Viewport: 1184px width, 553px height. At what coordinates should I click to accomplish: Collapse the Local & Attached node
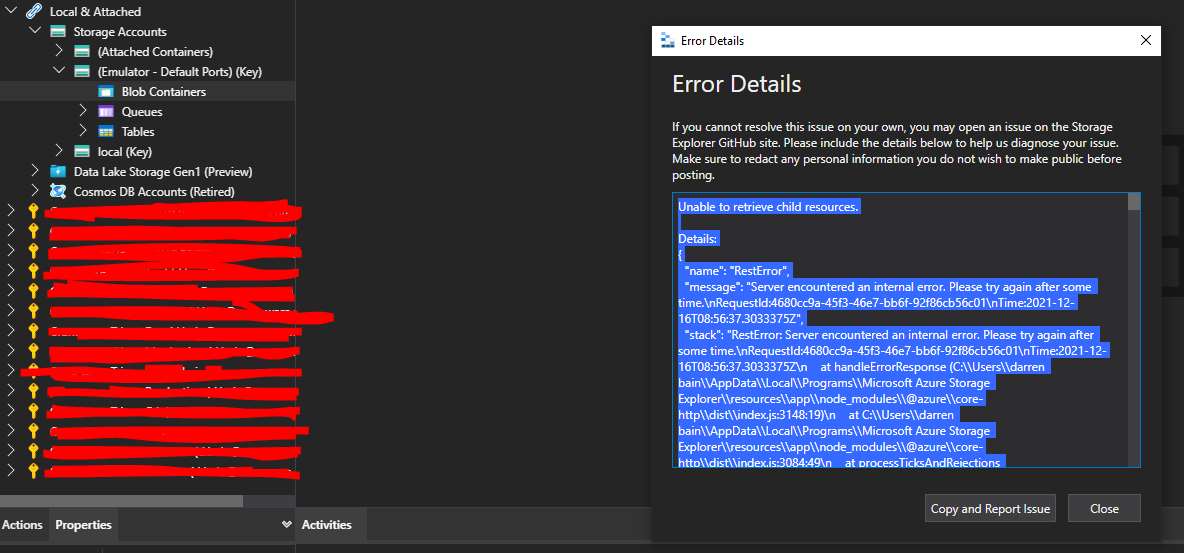[x=10, y=11]
